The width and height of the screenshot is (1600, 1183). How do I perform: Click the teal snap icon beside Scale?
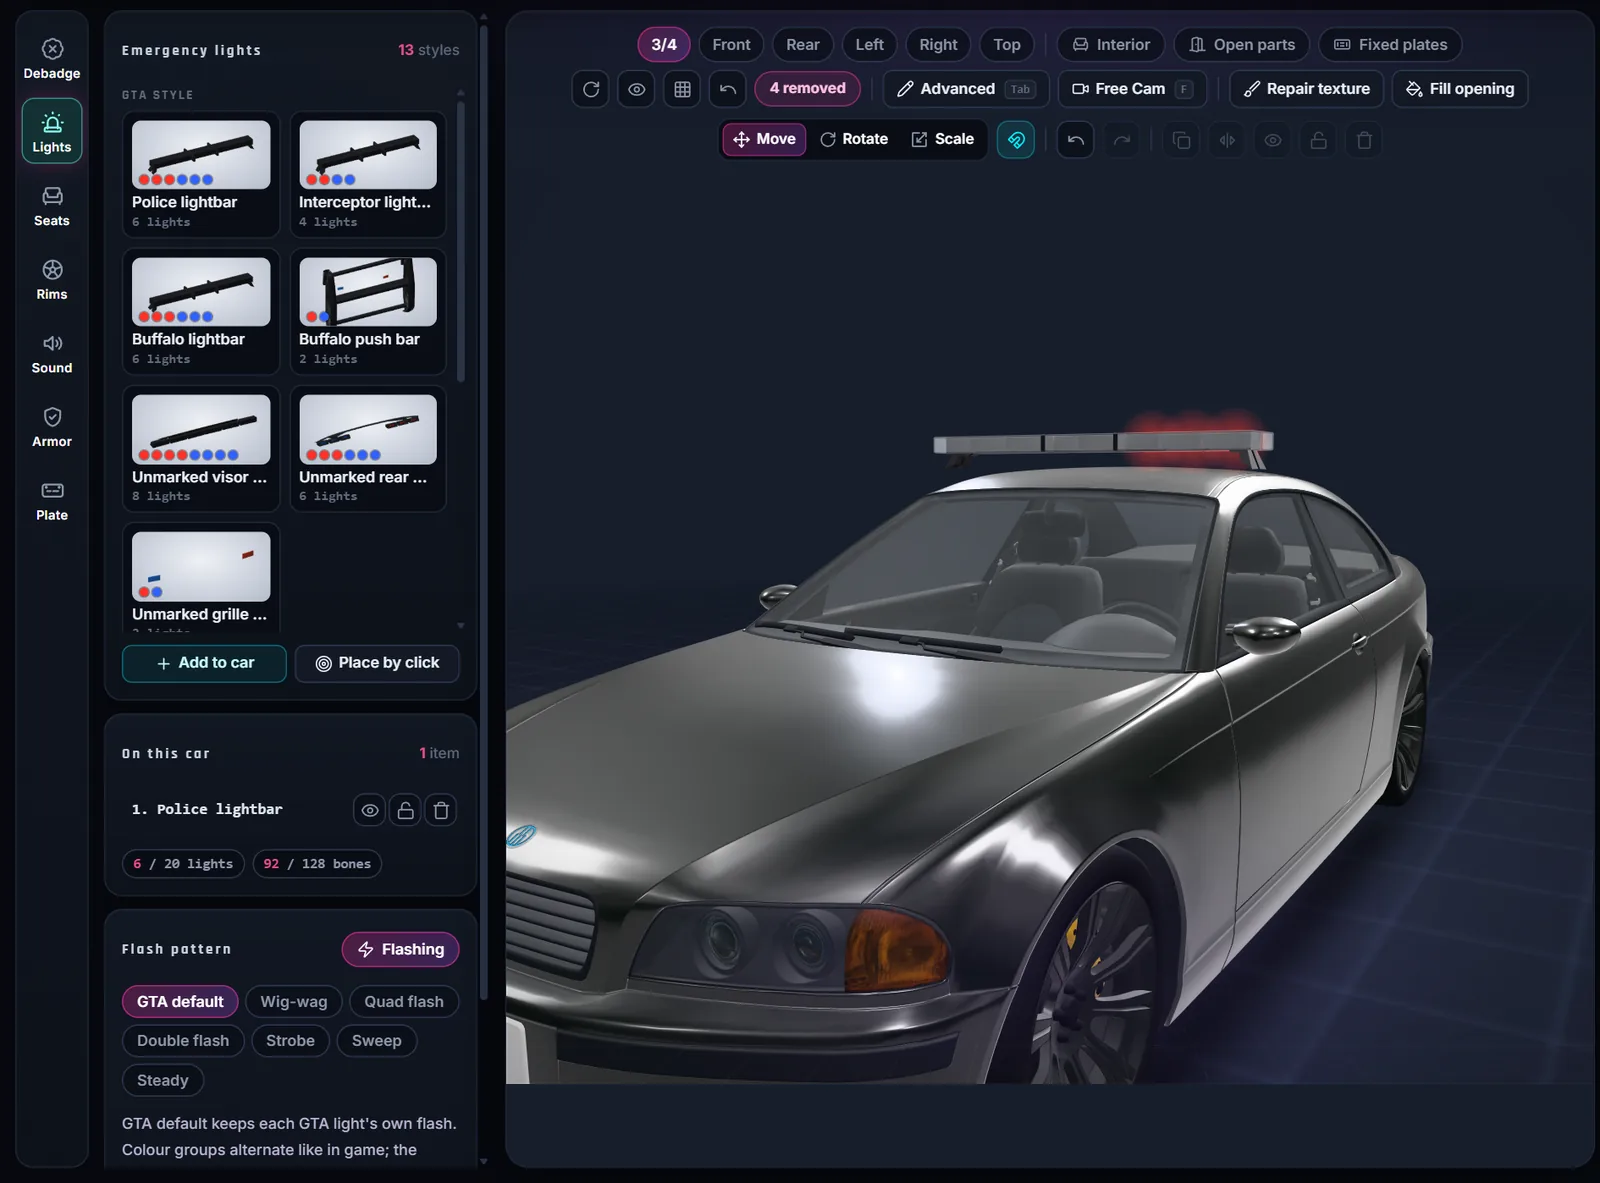1016,140
